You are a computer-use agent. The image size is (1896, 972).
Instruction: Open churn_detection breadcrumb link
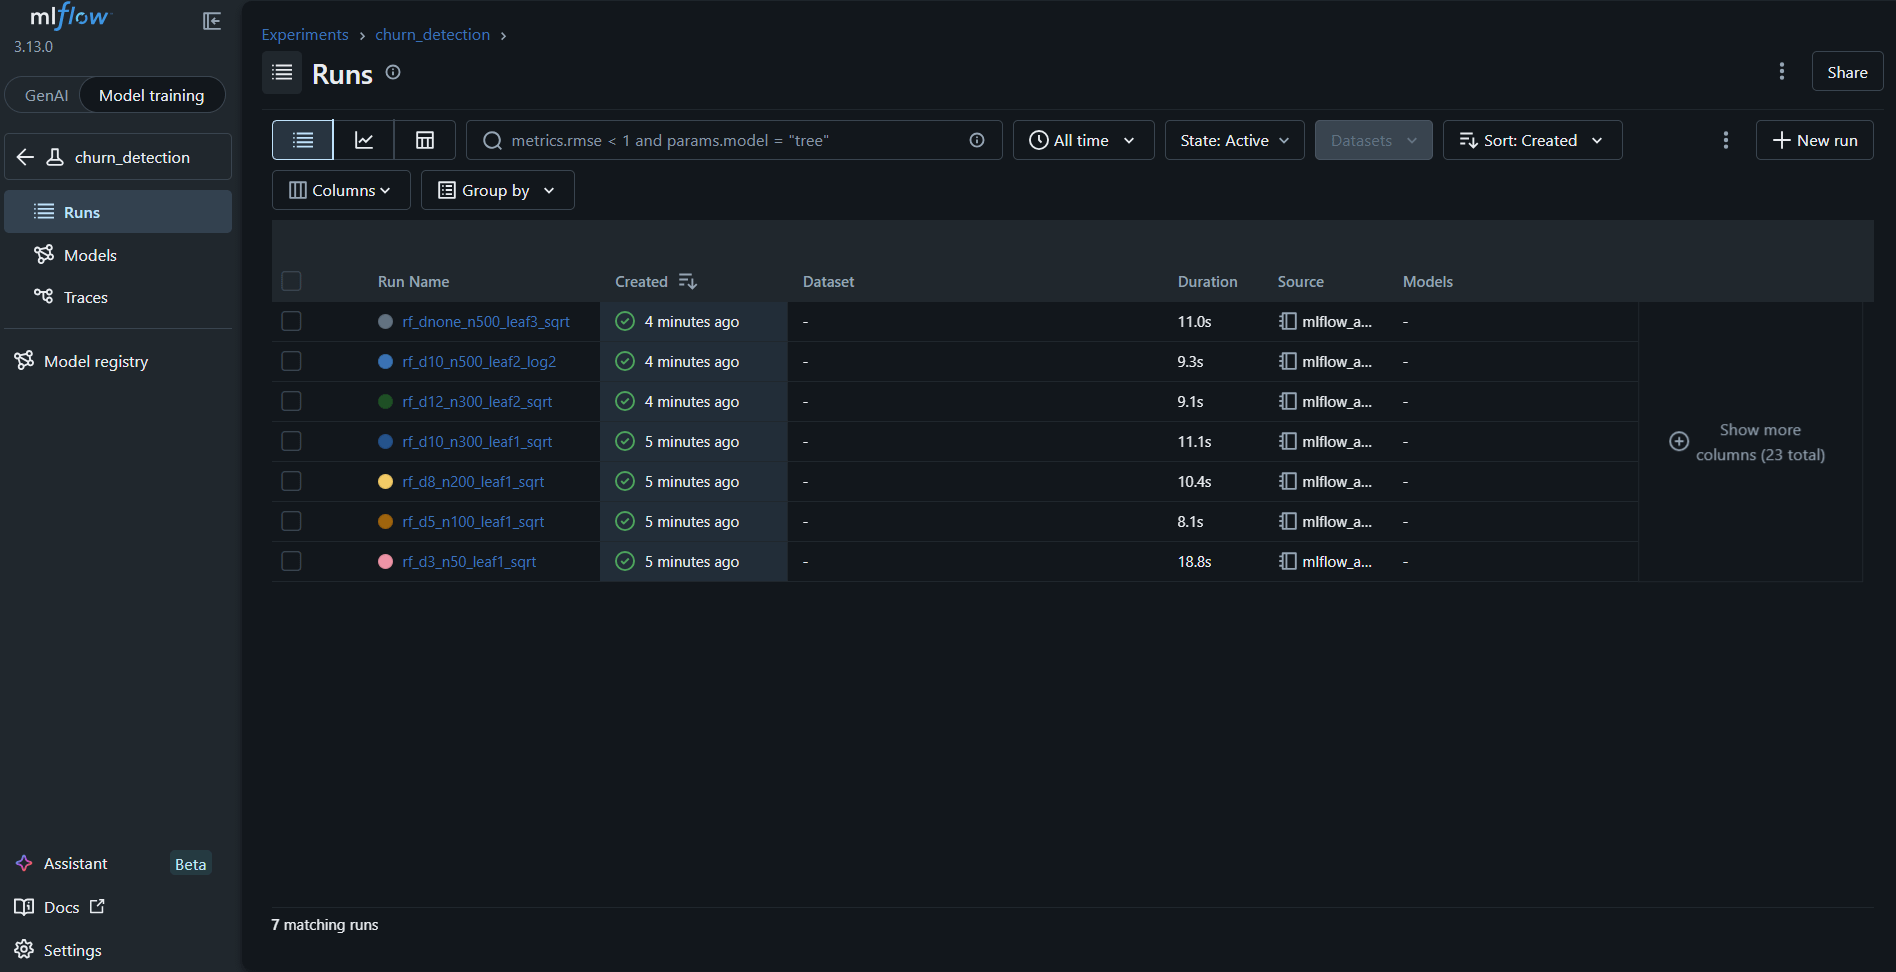433,34
